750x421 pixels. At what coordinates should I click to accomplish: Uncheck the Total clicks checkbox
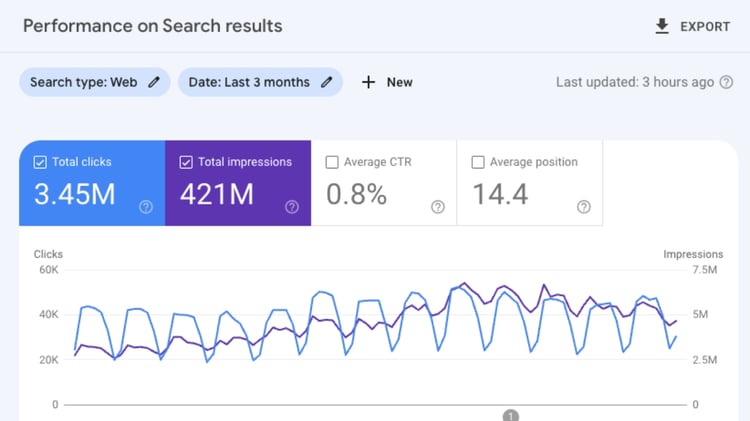(40, 162)
